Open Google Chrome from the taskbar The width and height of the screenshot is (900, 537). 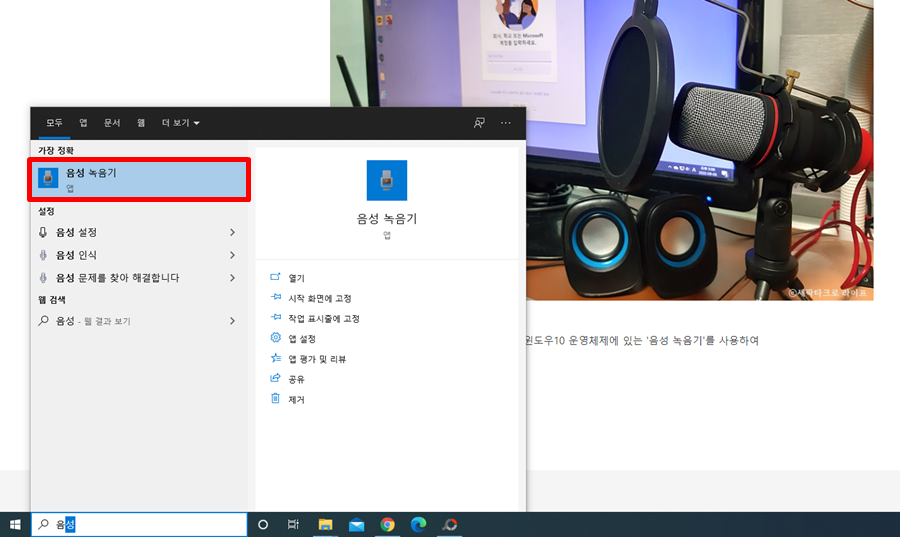pos(387,524)
